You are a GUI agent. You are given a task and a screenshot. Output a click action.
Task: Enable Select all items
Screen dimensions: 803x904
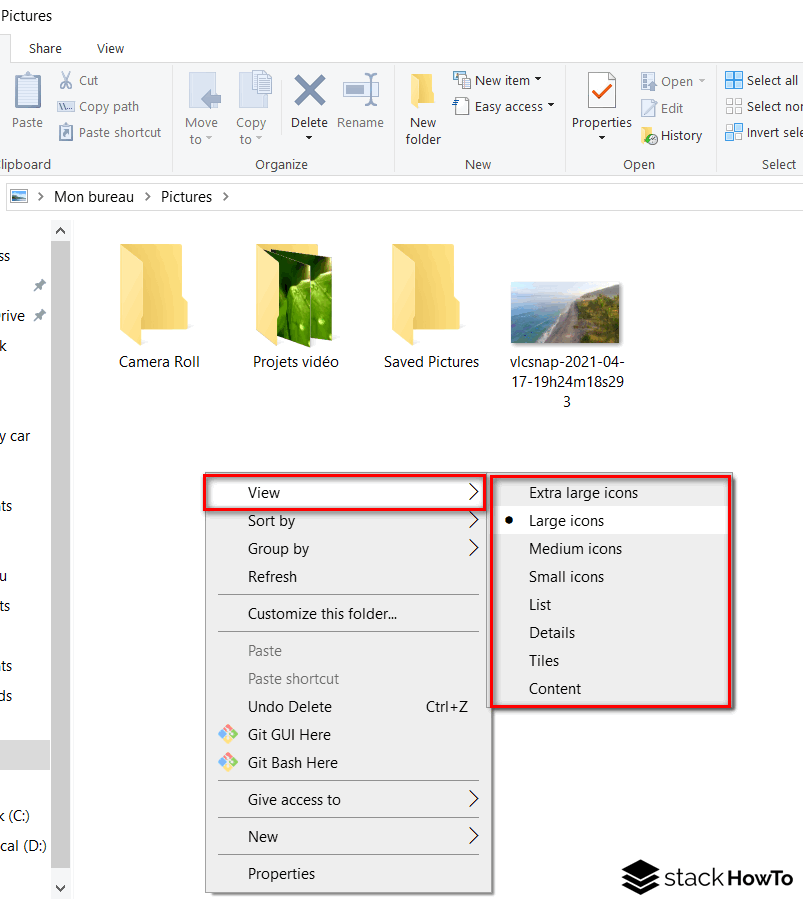pos(761,80)
